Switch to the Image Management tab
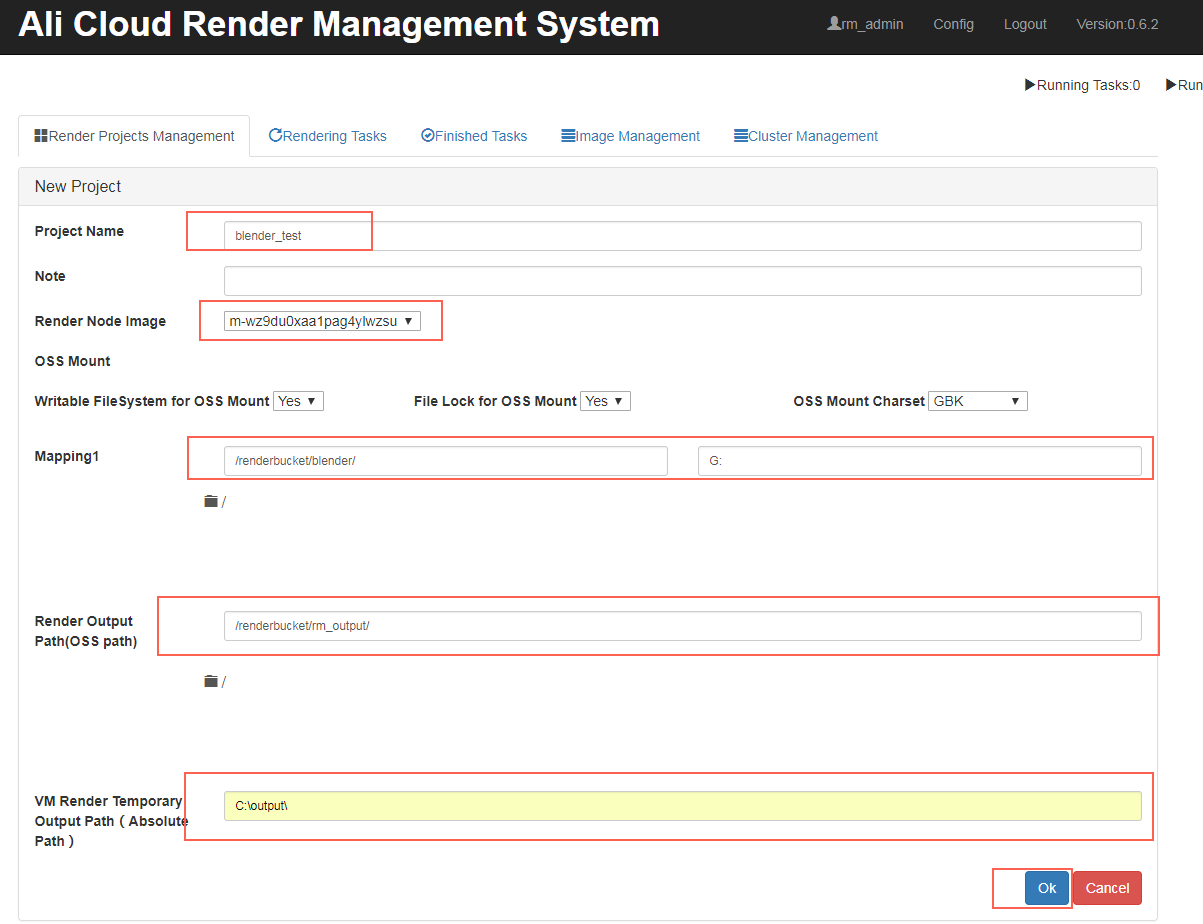The height and width of the screenshot is (924, 1203). (631, 136)
